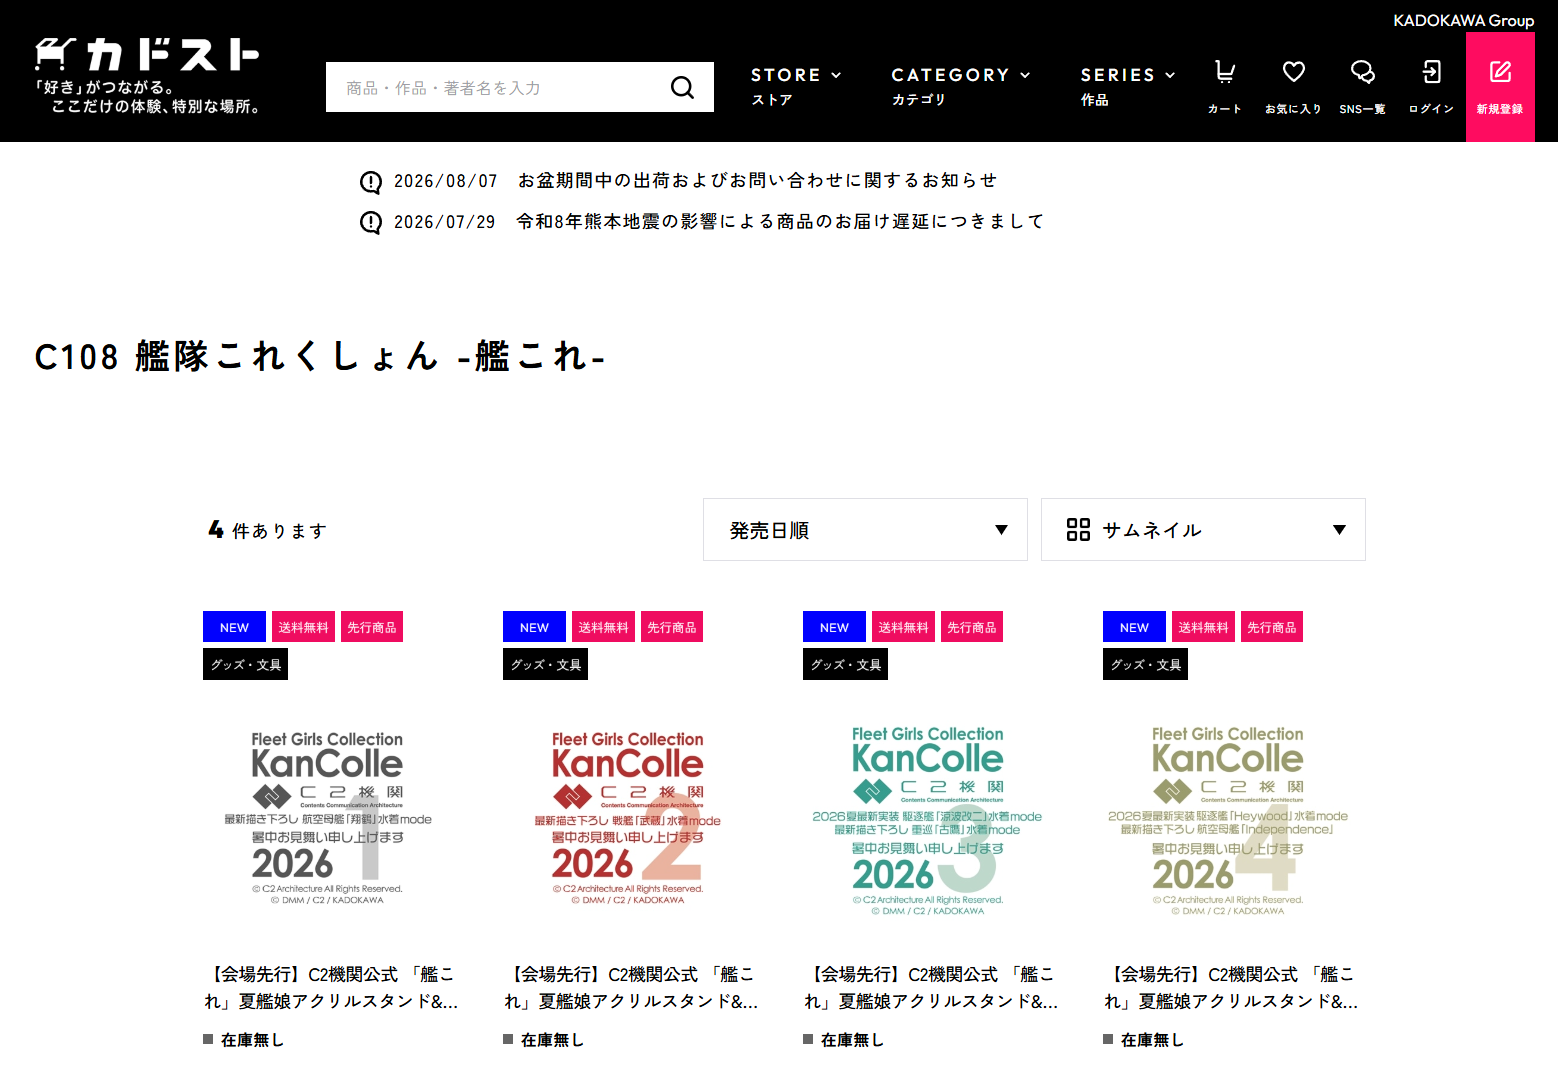Open product title under teal thumbnail
Screen dimensions: 1558x1066
coord(931,988)
